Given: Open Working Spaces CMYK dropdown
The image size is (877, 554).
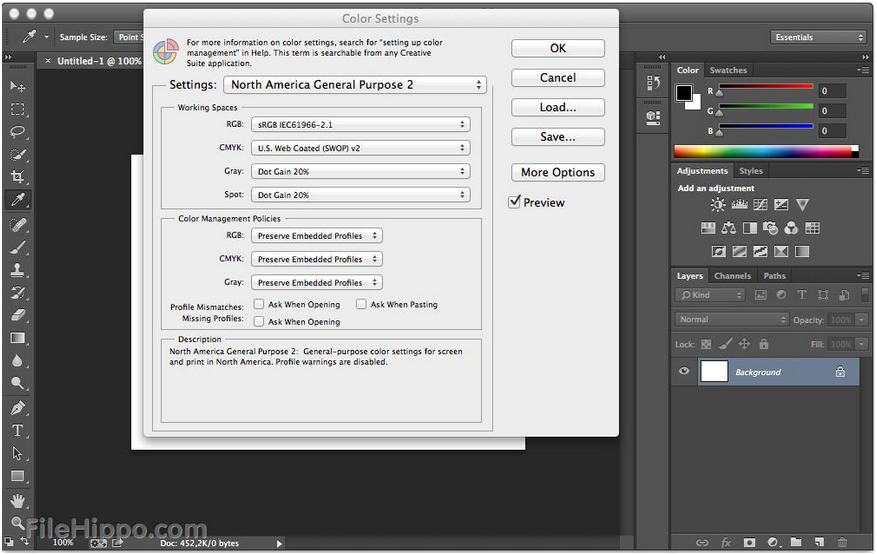Looking at the screenshot, I should click(360, 148).
